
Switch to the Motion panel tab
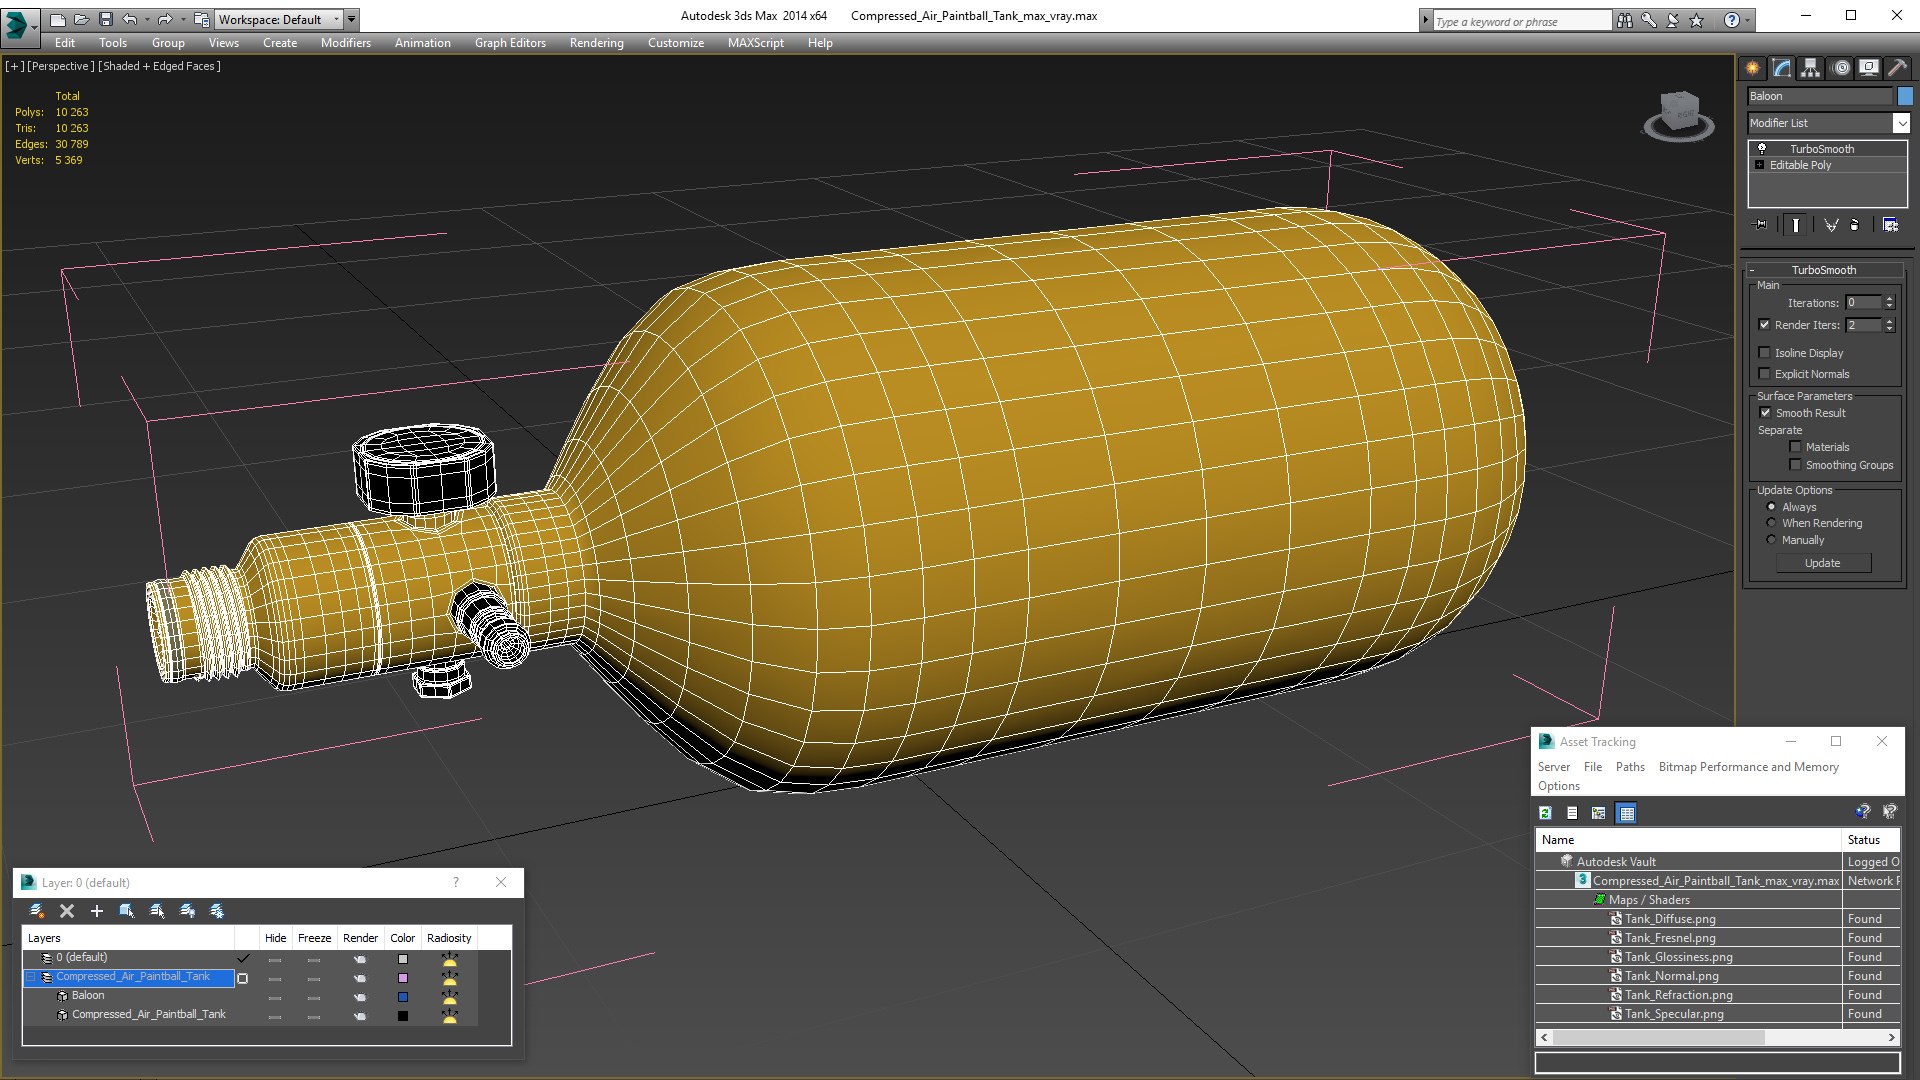tap(1841, 68)
